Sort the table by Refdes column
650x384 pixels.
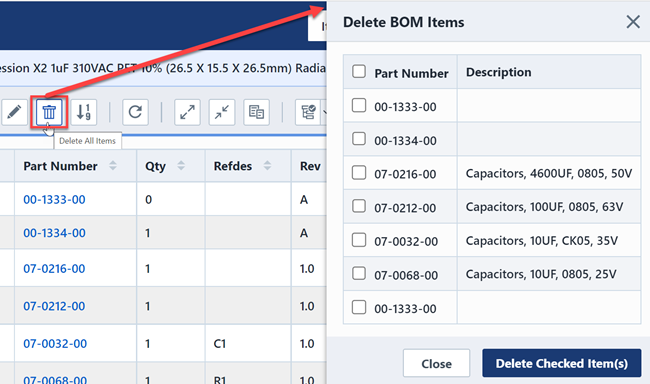[267, 166]
